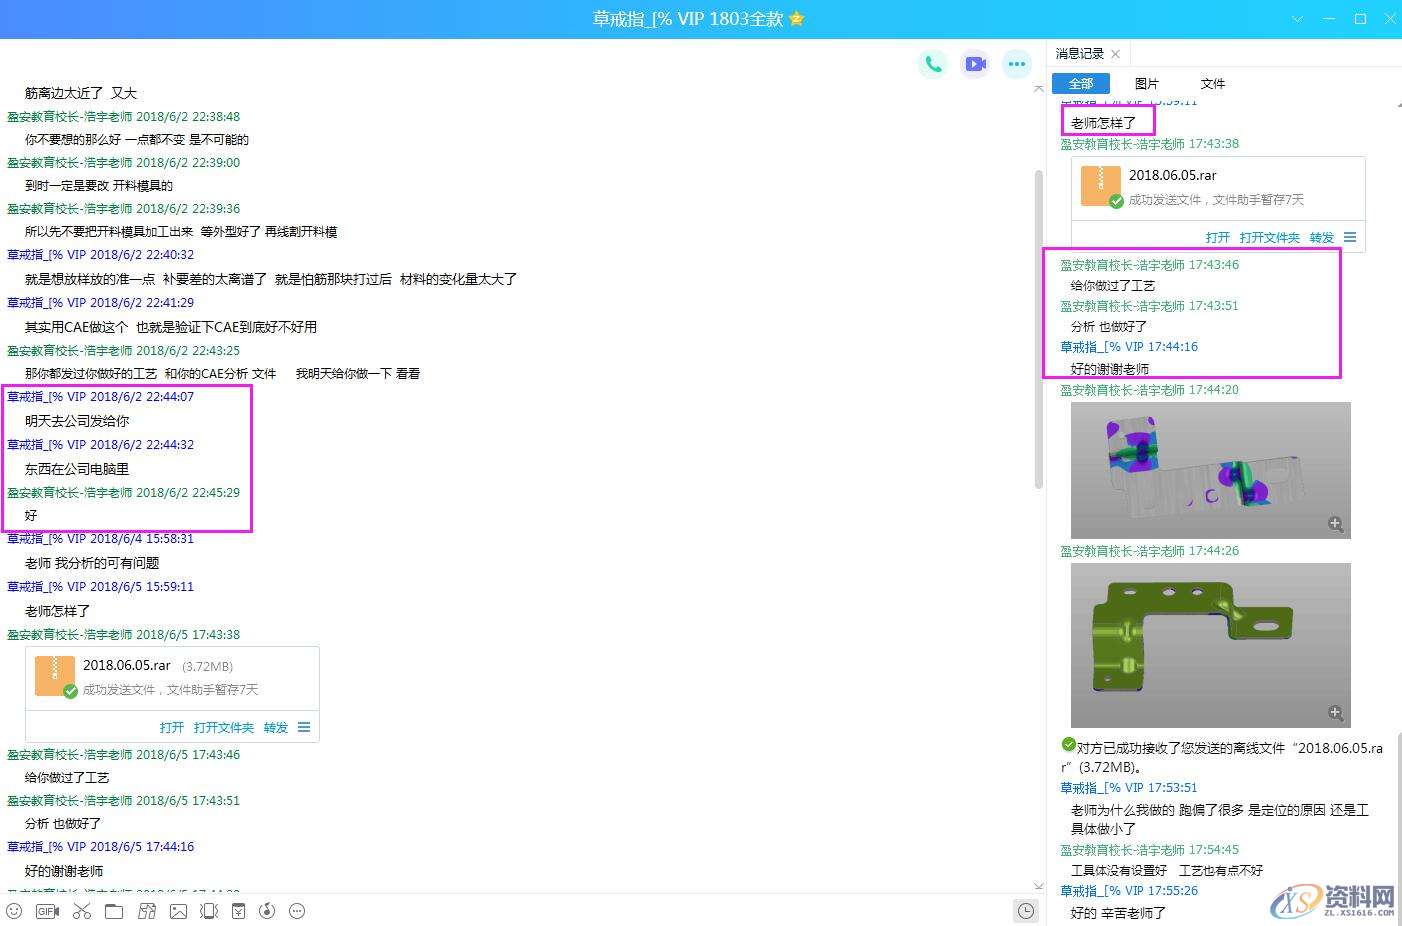
Task: Switch to the 文件 tab
Action: pos(1211,83)
